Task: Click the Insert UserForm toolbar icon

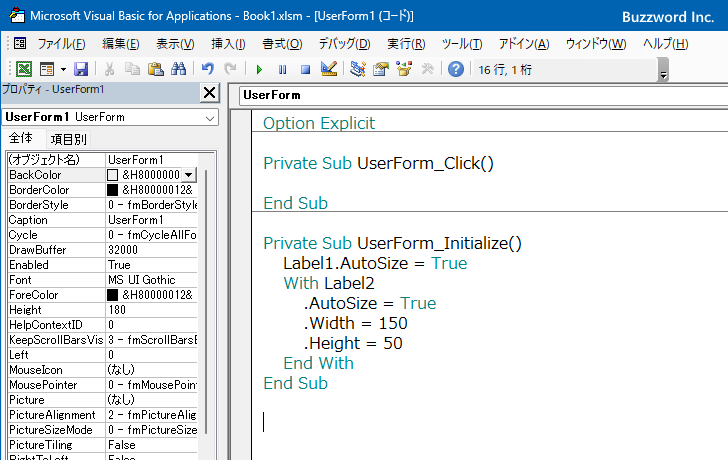Action: click(x=47, y=69)
